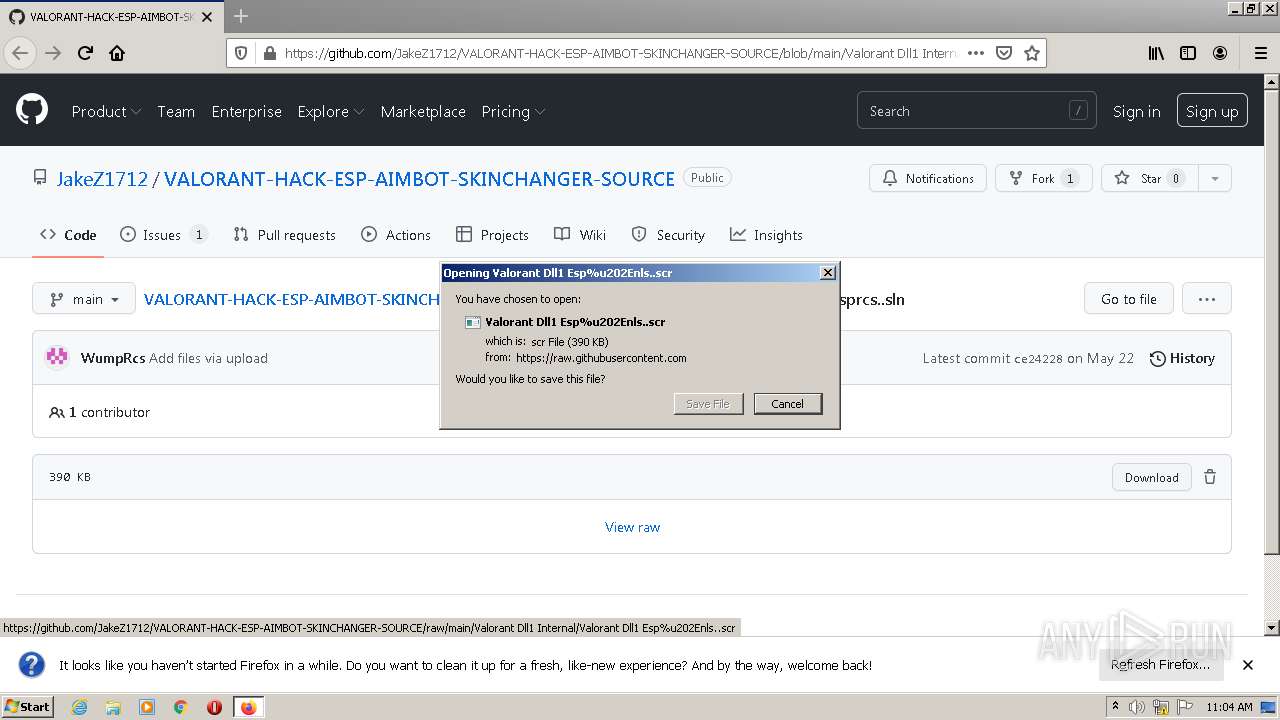Open the commit ce24228 link

pos(1038,358)
